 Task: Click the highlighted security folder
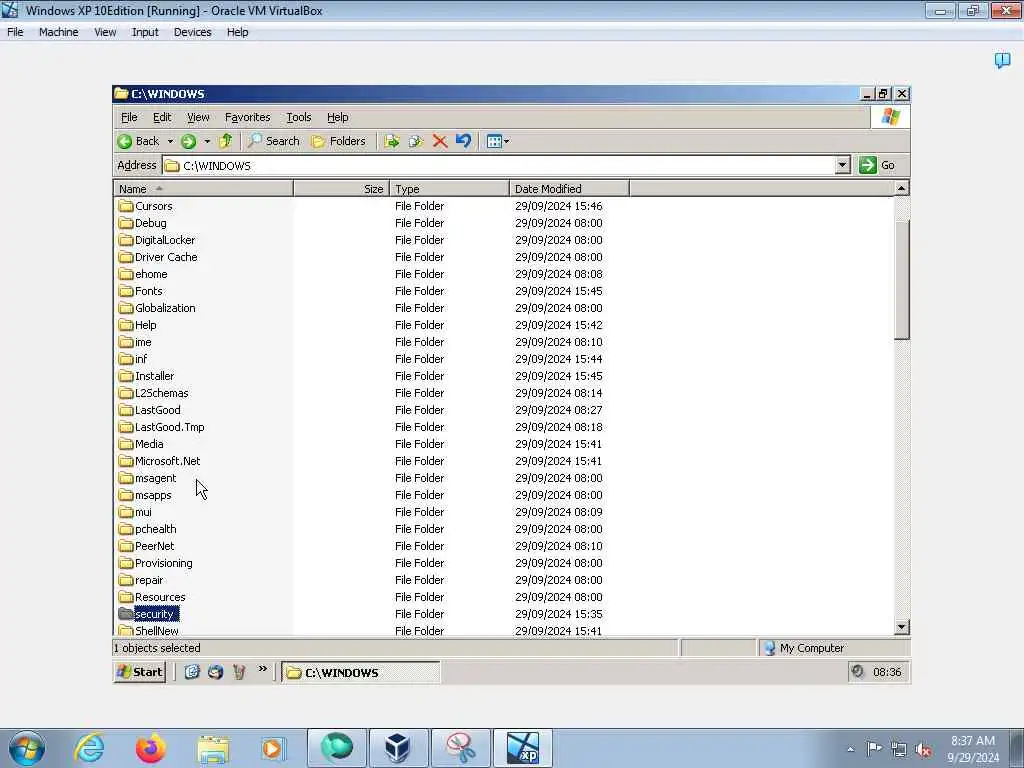click(x=149, y=614)
